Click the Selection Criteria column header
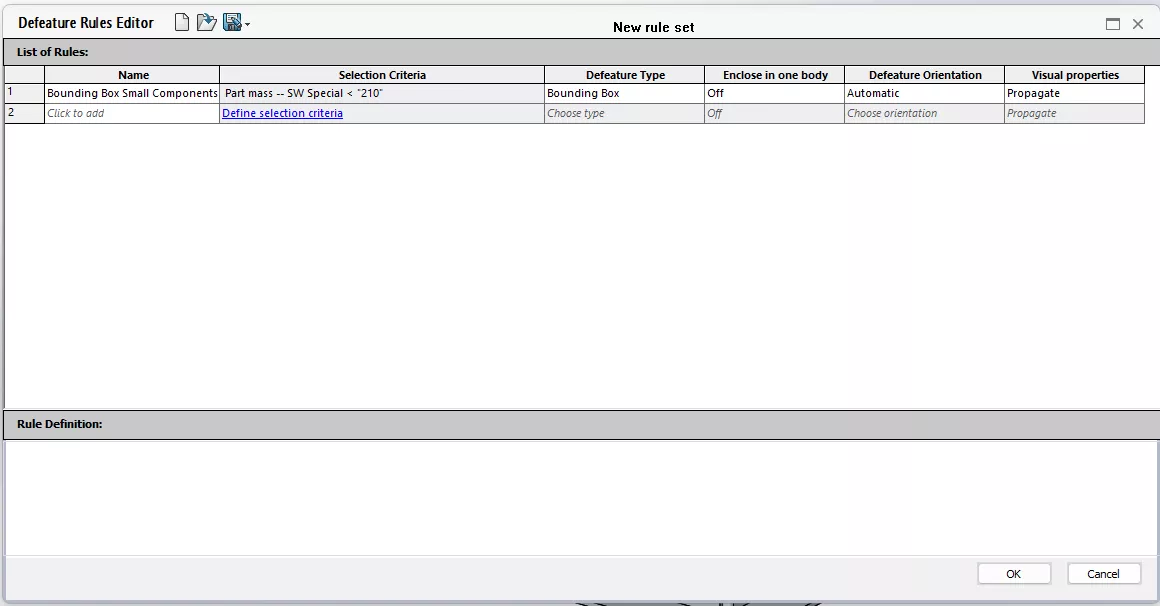The width and height of the screenshot is (1160, 606). coord(381,74)
